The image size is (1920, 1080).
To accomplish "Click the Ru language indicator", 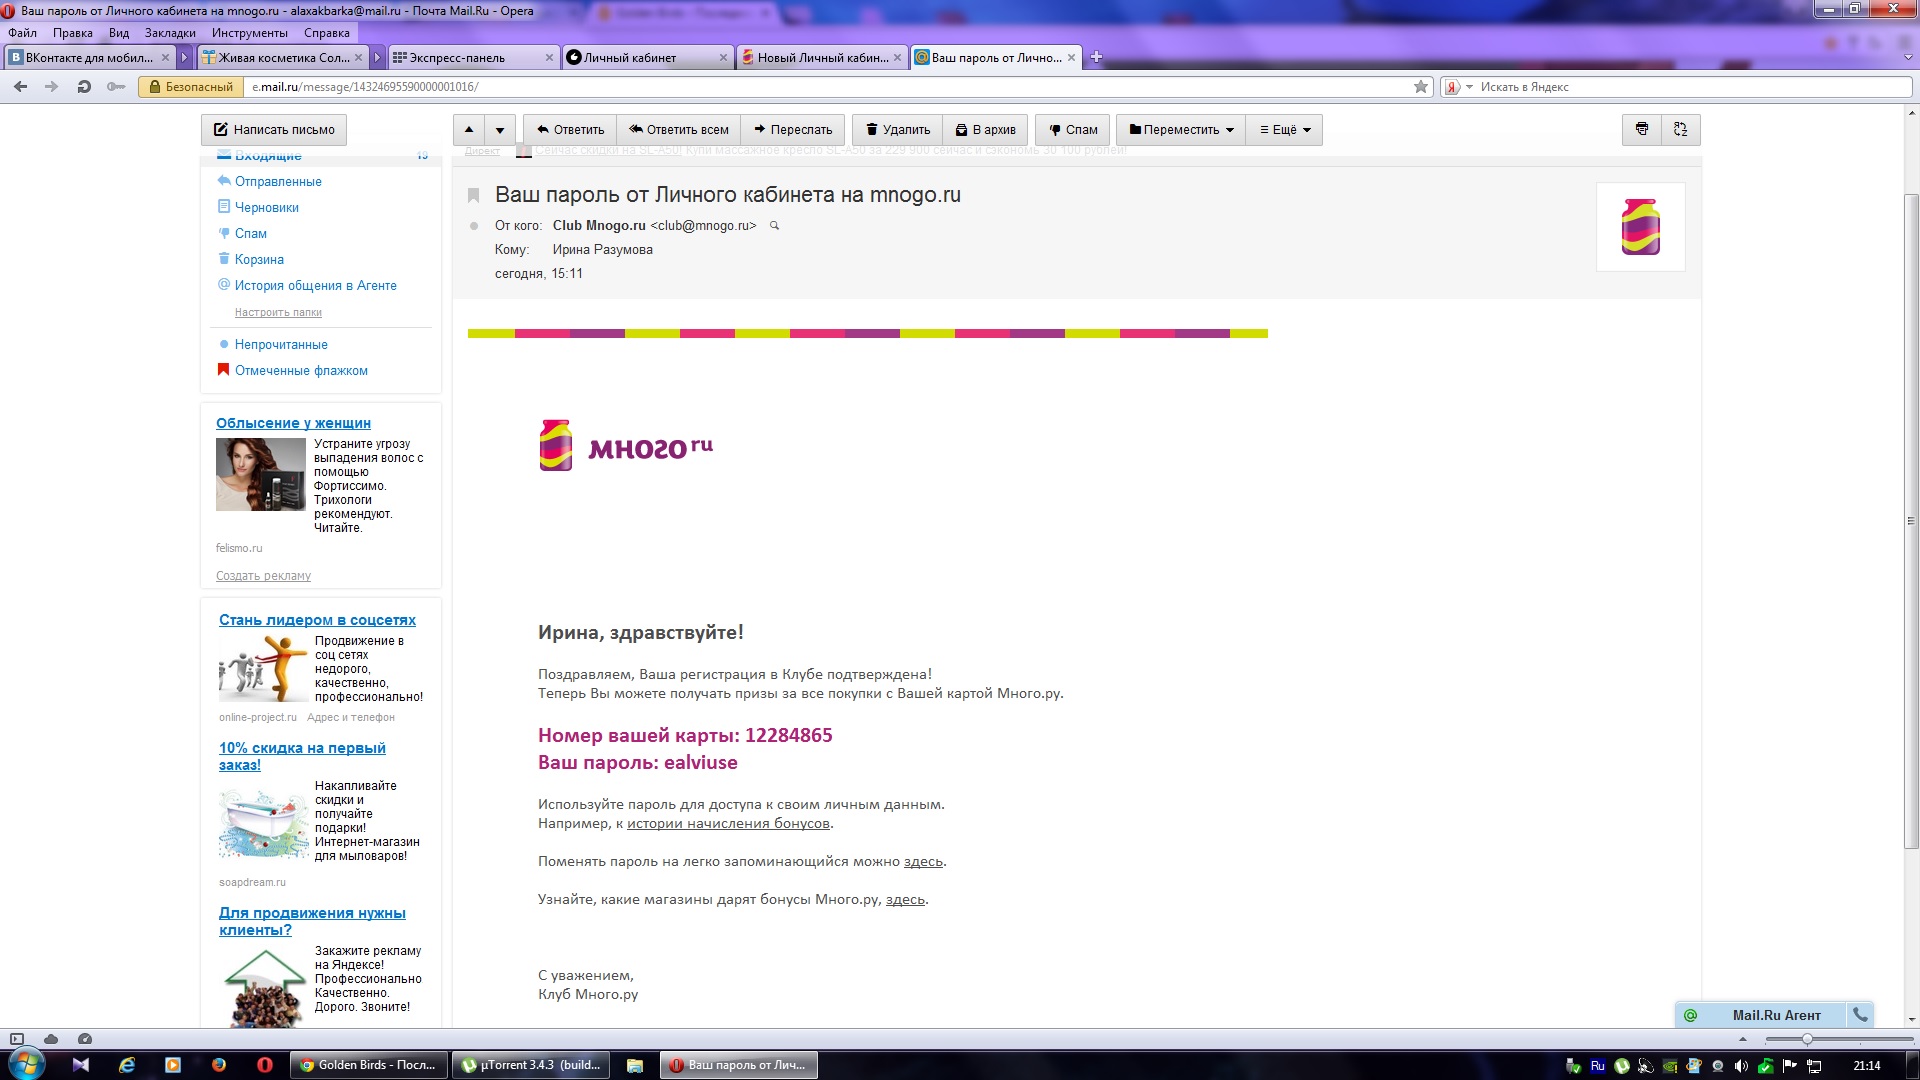I will click(1597, 1066).
